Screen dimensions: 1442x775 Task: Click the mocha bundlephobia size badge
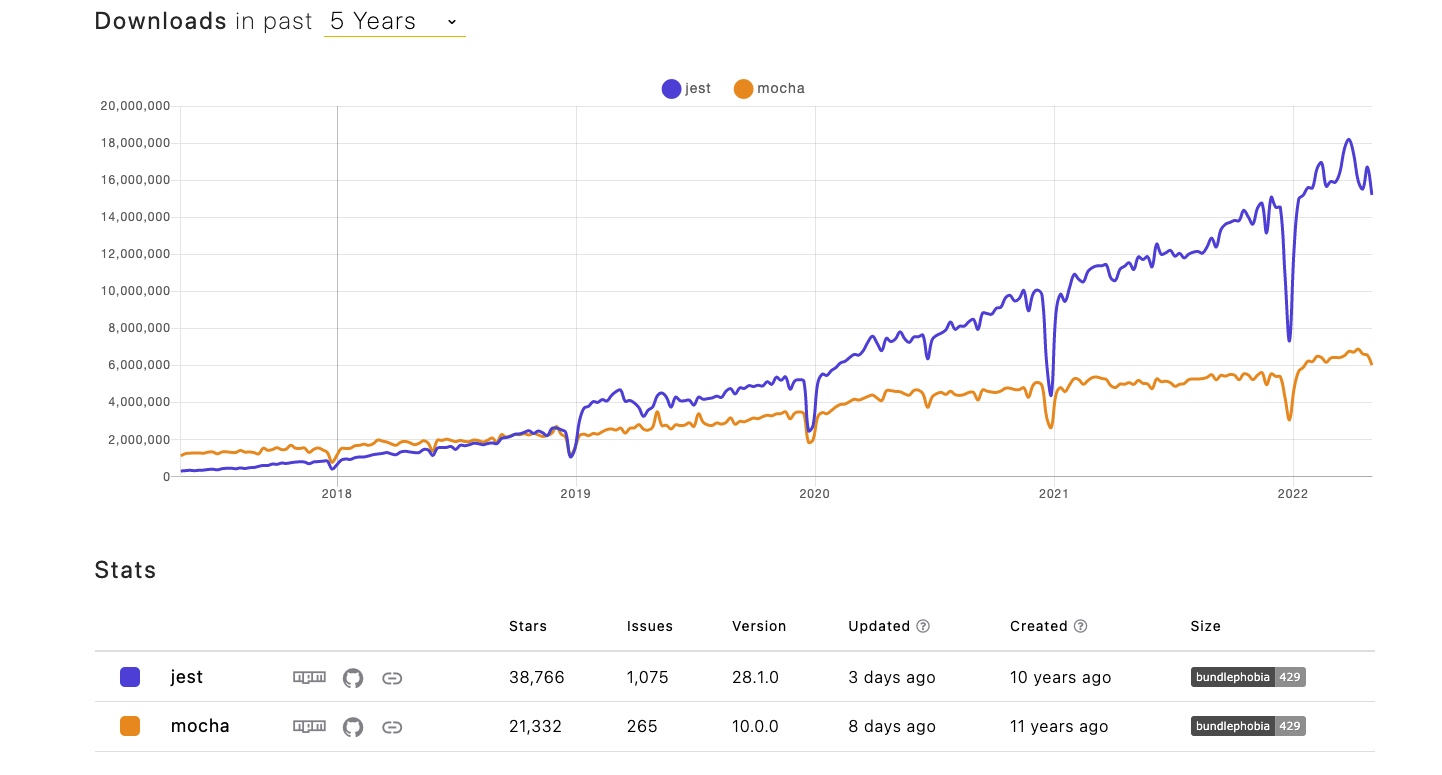[x=1248, y=726]
